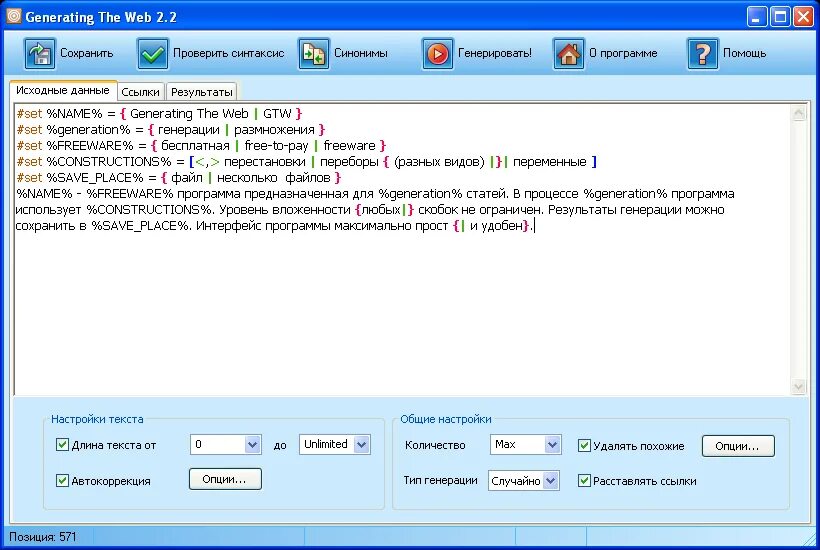The width and height of the screenshot is (820, 550).
Task: Minimize the Generating The Web window
Action: pyautogui.click(x=757, y=16)
